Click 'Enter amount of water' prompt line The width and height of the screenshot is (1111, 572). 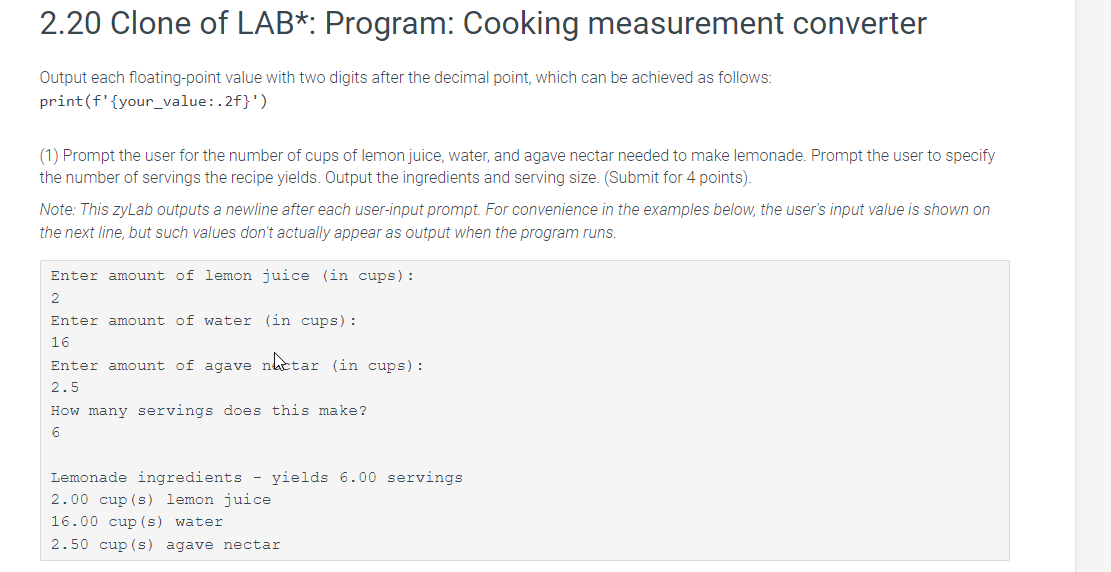point(203,321)
